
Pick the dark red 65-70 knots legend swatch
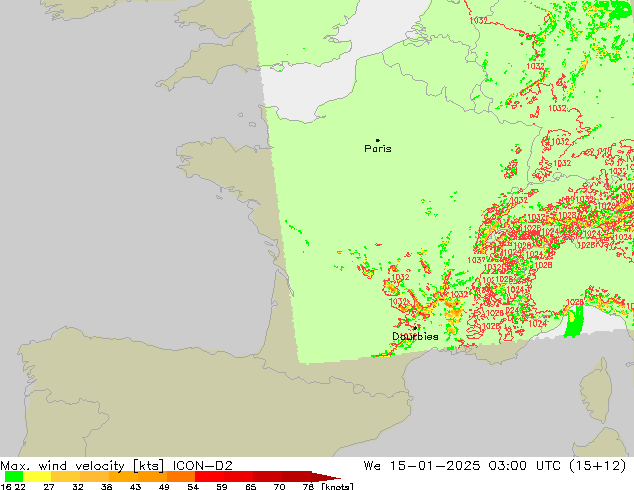[267, 477]
